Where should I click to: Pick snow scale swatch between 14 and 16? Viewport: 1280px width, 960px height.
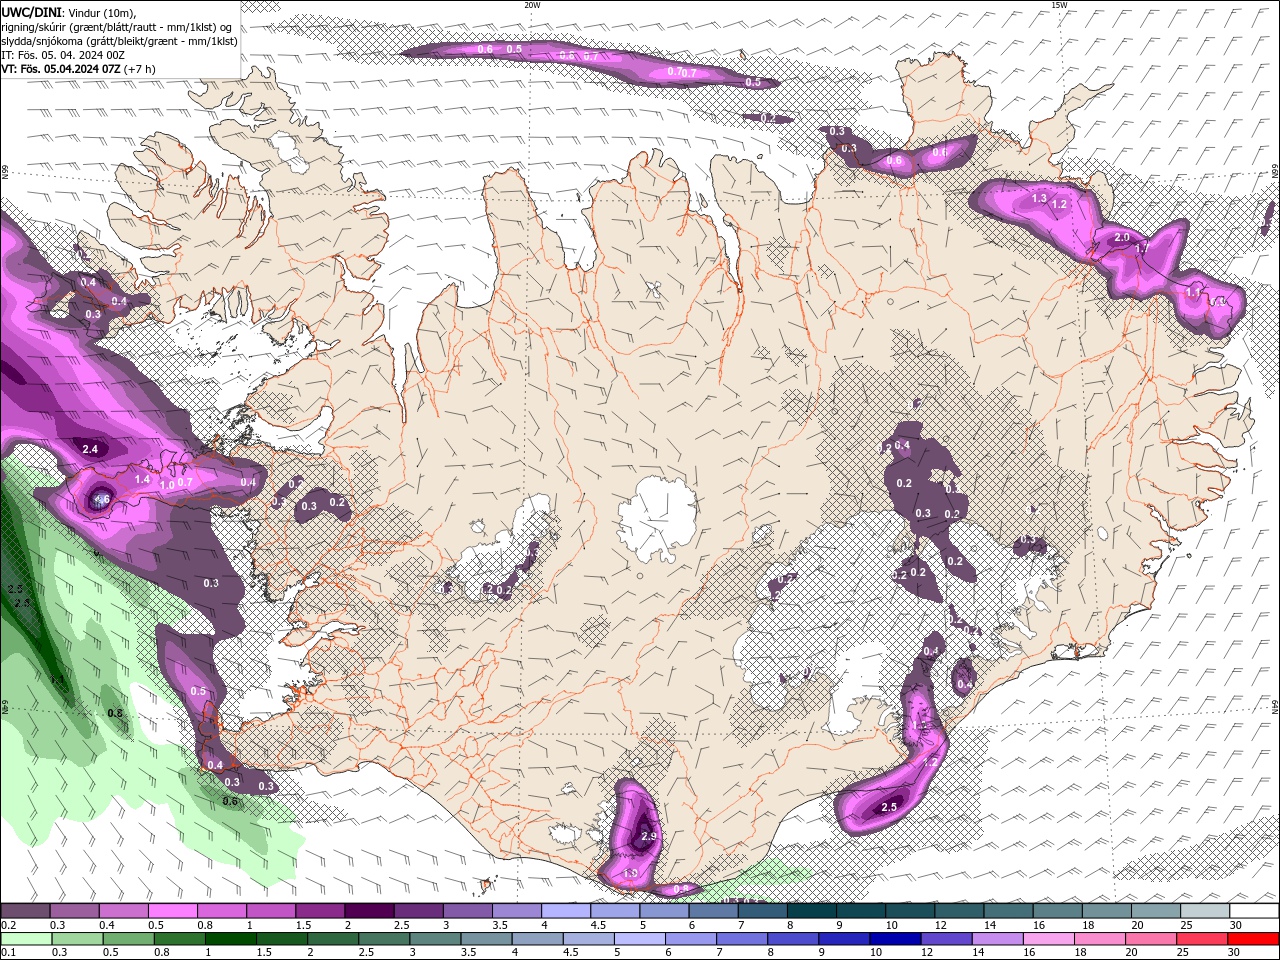coord(1008,910)
